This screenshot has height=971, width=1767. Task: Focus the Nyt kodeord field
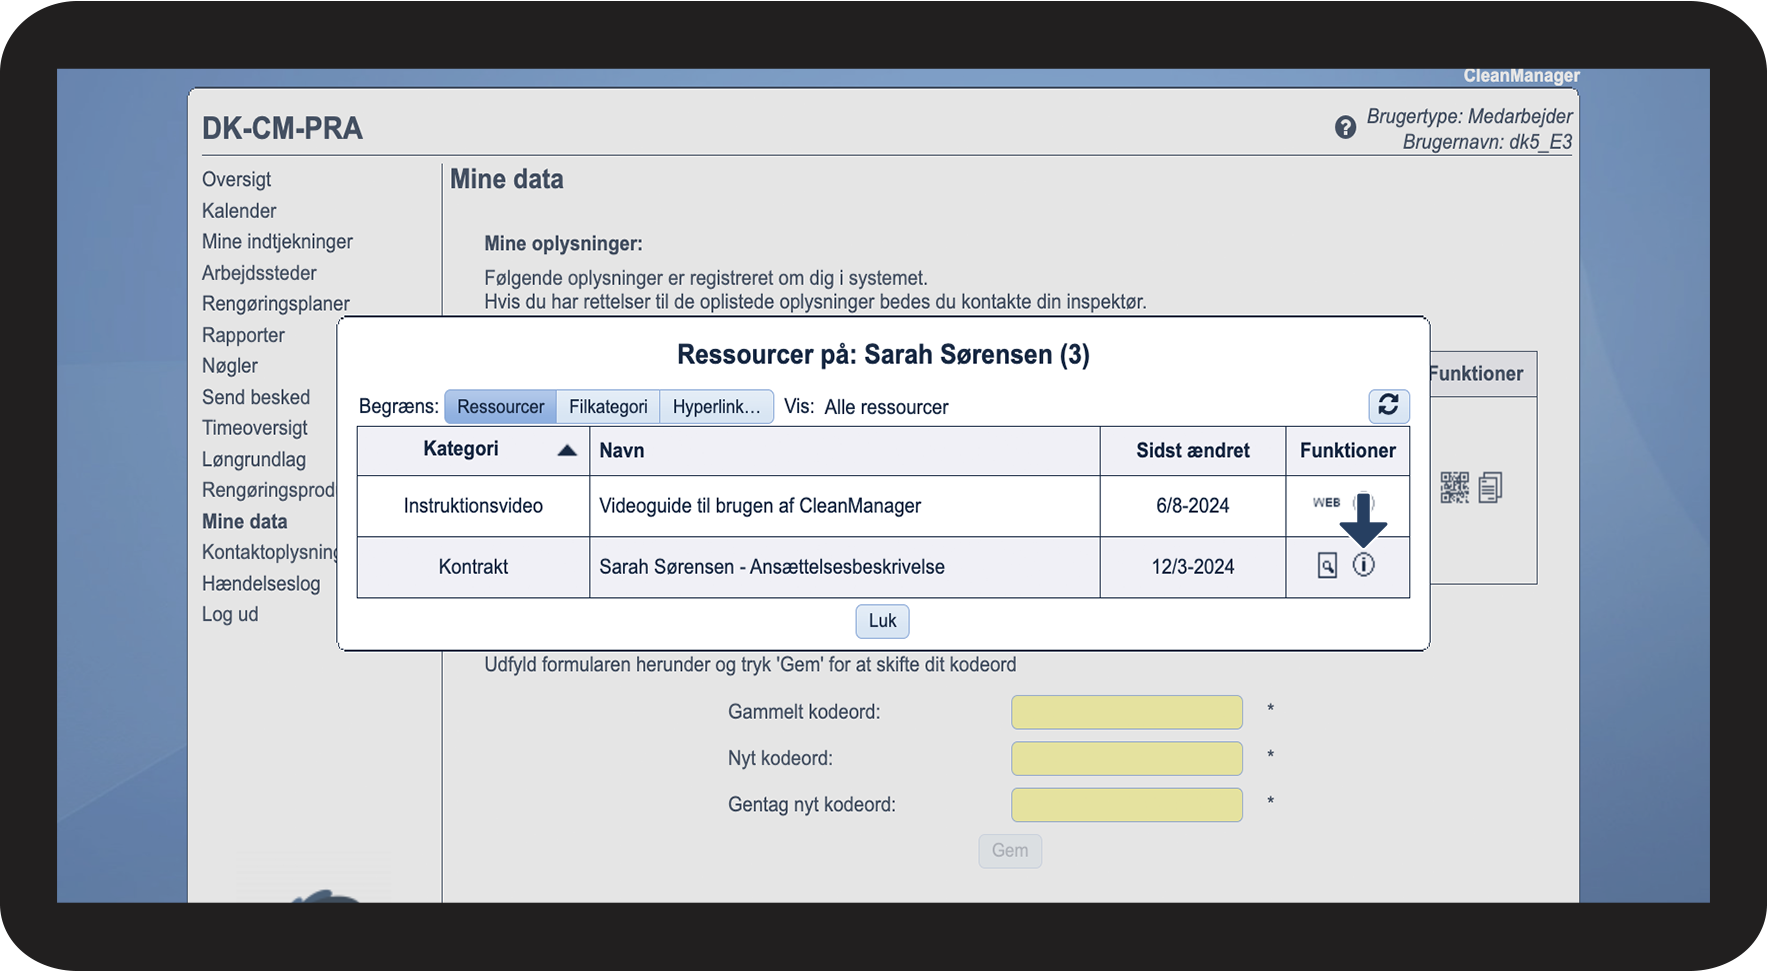(1126, 758)
